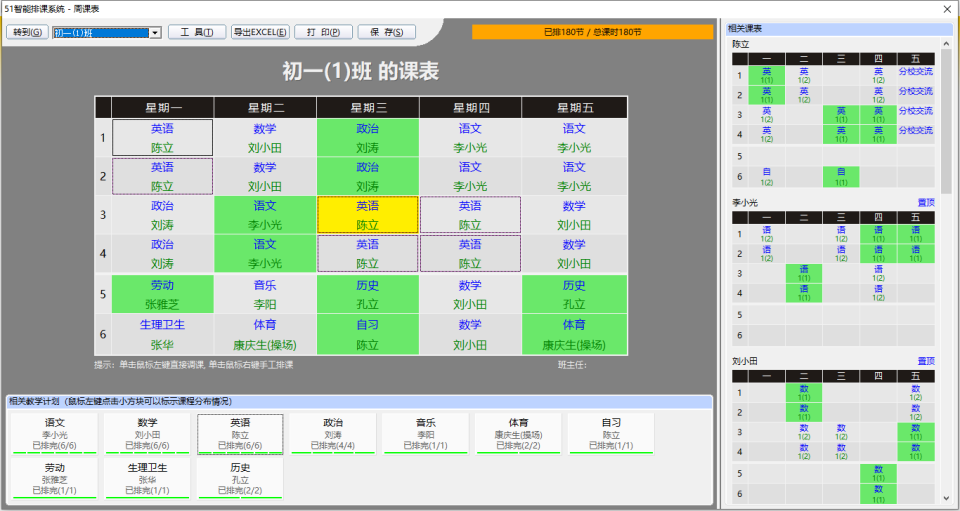This screenshot has width=960, height=511.
Task: Select Tuesday period 1 数学 刘小田 cell
Action: point(264,138)
